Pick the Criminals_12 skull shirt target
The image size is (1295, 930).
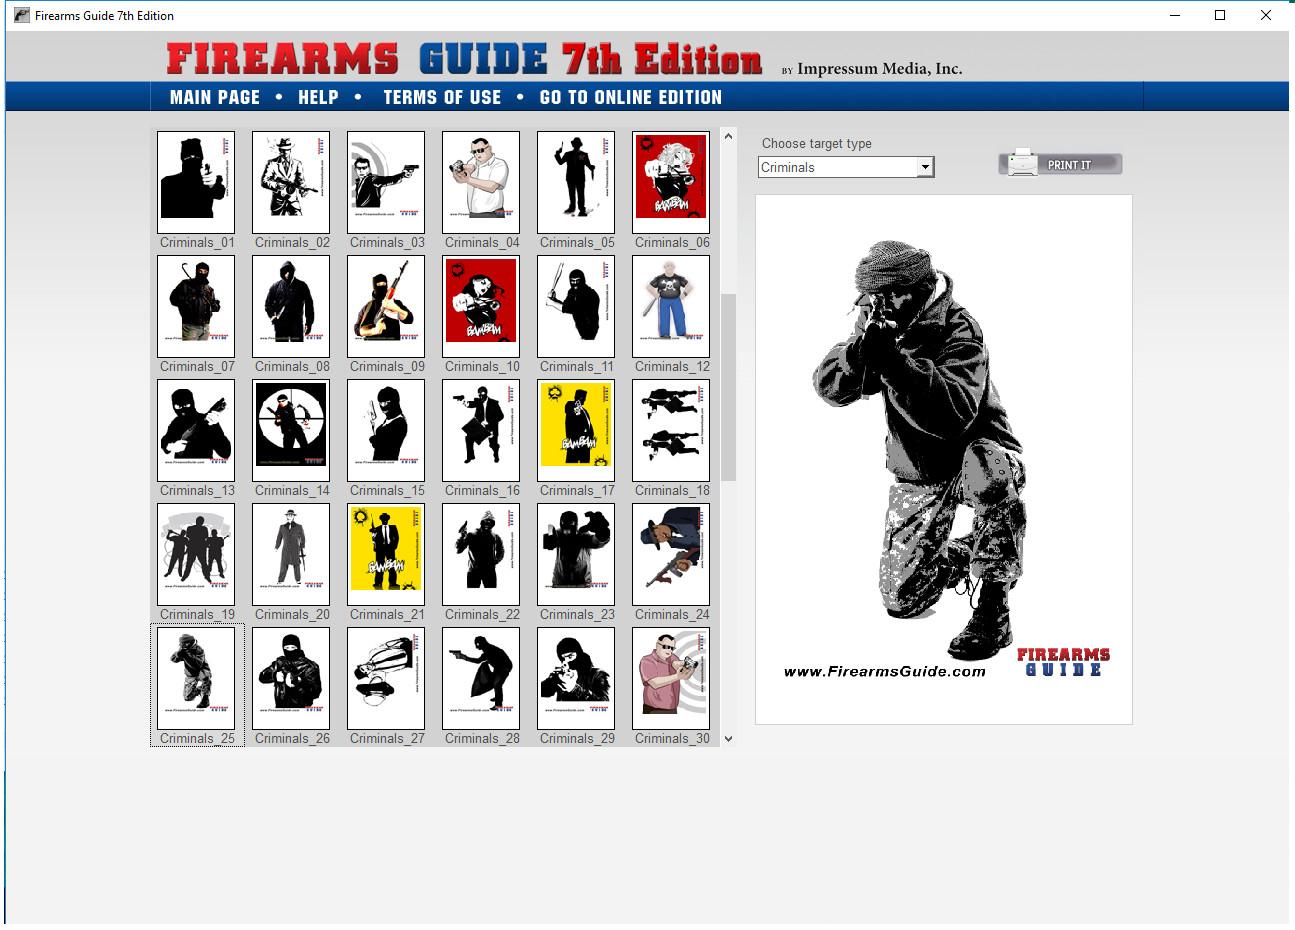[x=671, y=306]
